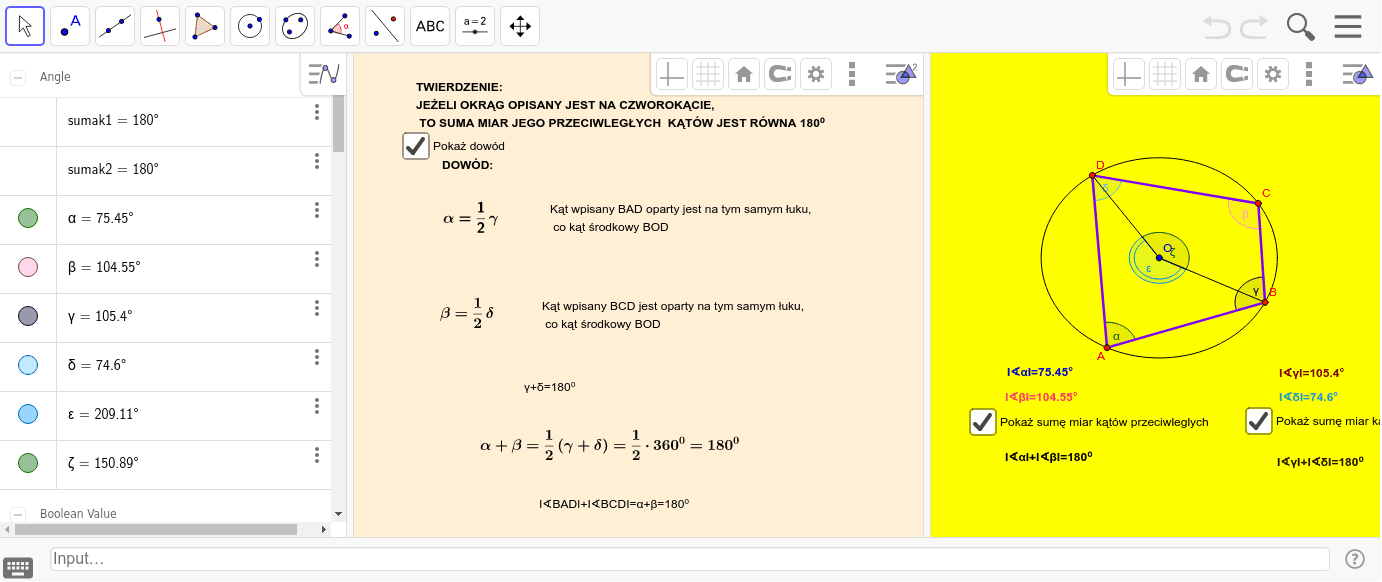Select the Reflect about Line tool
This screenshot has height=582, width=1382.
[x=385, y=26]
